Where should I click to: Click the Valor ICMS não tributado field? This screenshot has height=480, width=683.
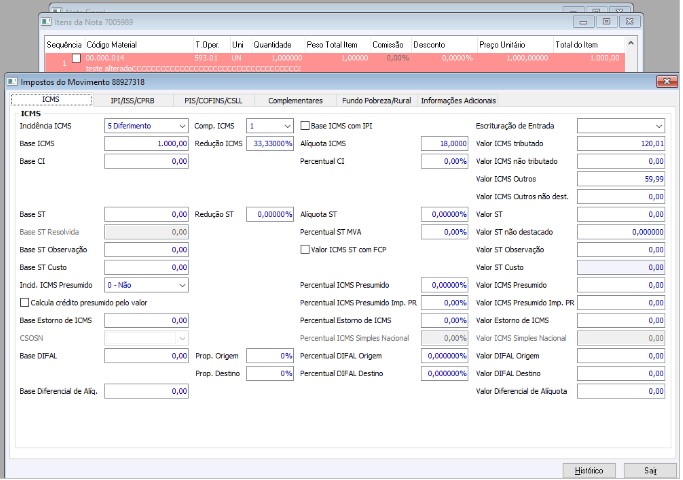621,161
